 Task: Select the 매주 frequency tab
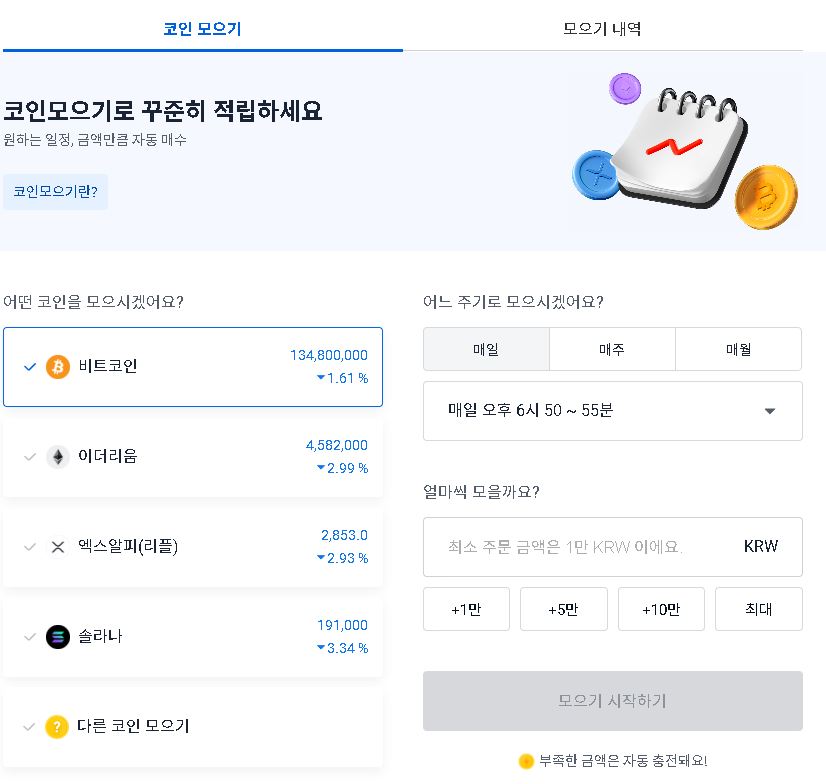[613, 348]
